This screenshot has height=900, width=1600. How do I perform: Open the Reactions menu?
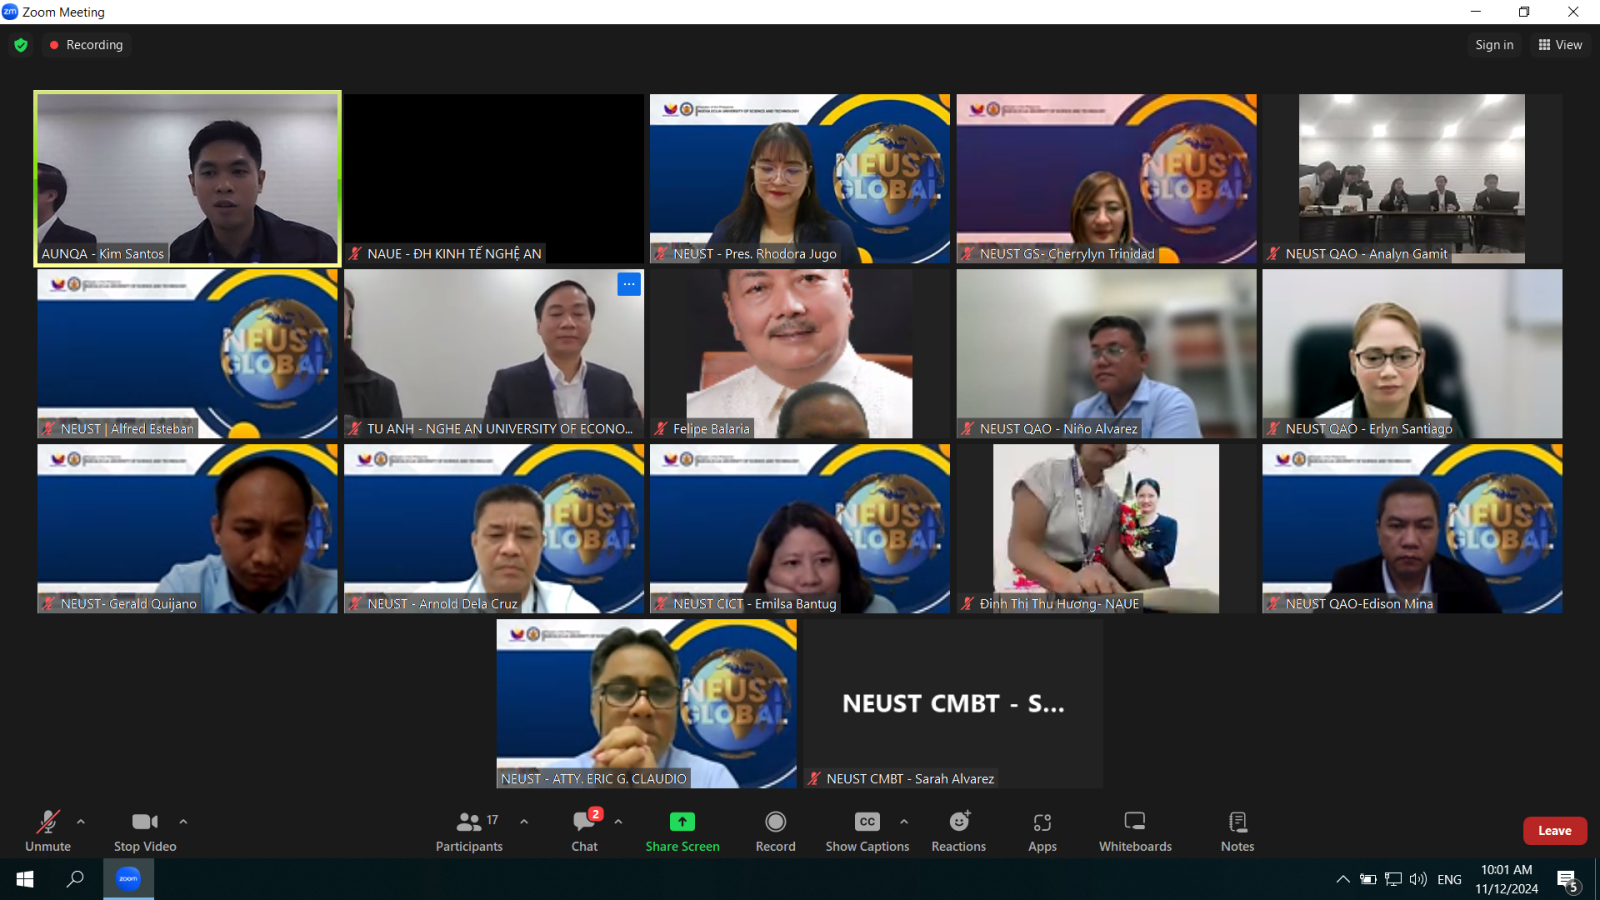pos(959,831)
